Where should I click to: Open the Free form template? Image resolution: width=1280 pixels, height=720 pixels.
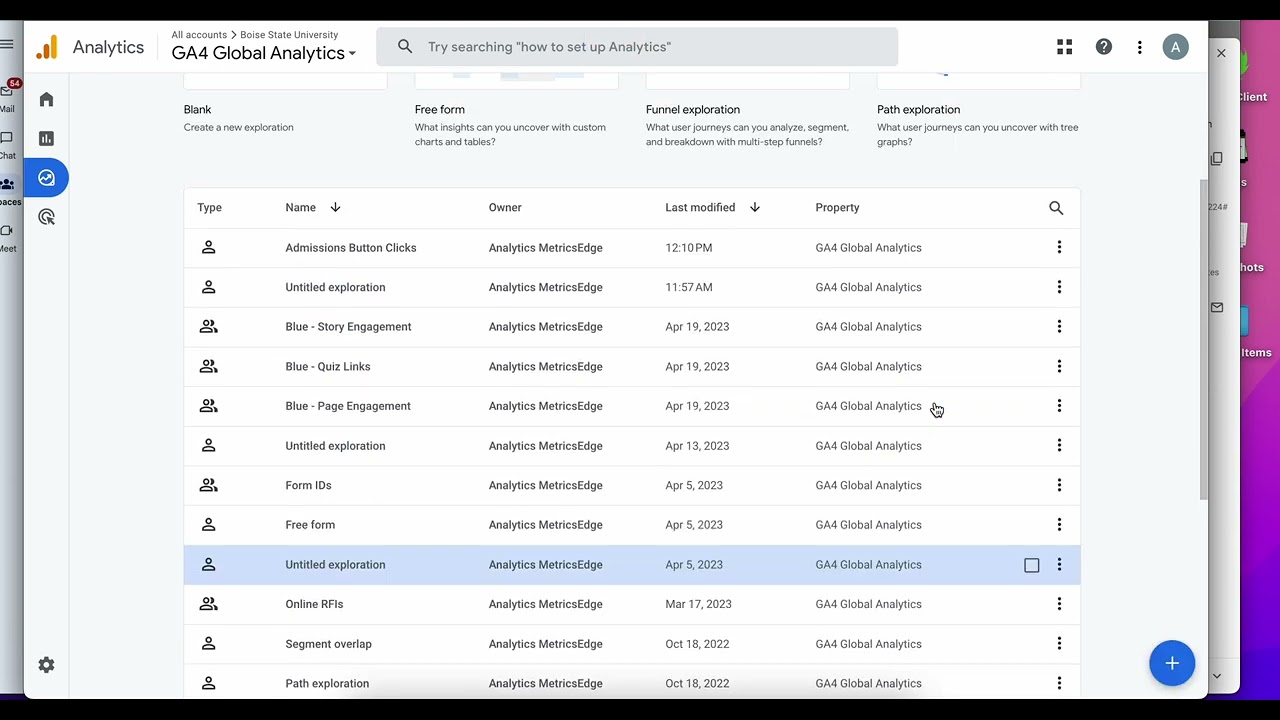[x=516, y=110]
